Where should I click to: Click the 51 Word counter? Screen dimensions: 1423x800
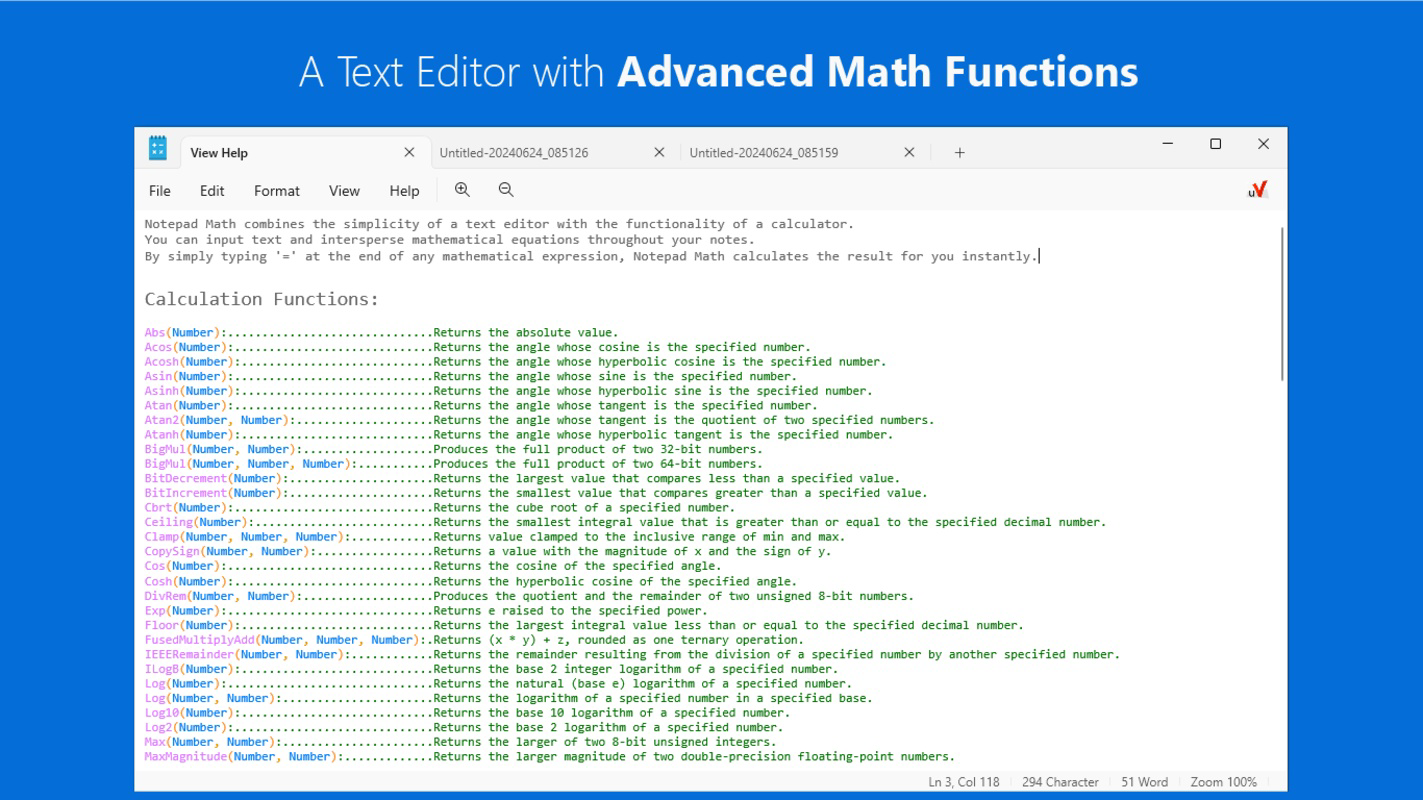pos(1146,782)
